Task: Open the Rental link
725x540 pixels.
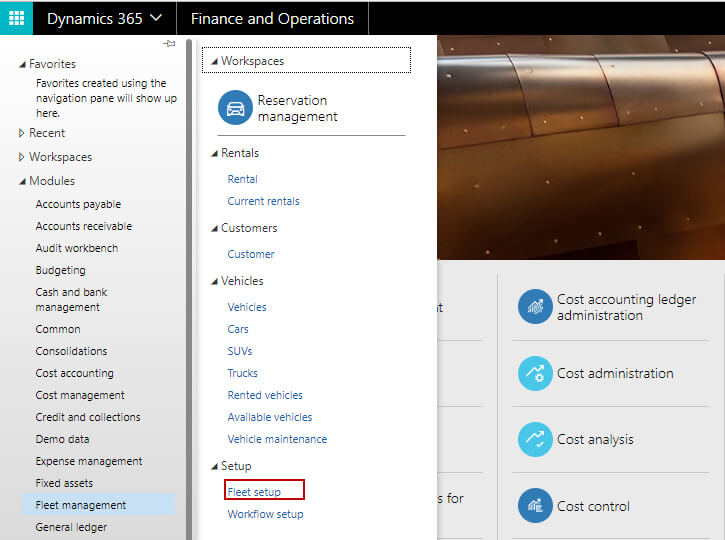Action: (242, 179)
